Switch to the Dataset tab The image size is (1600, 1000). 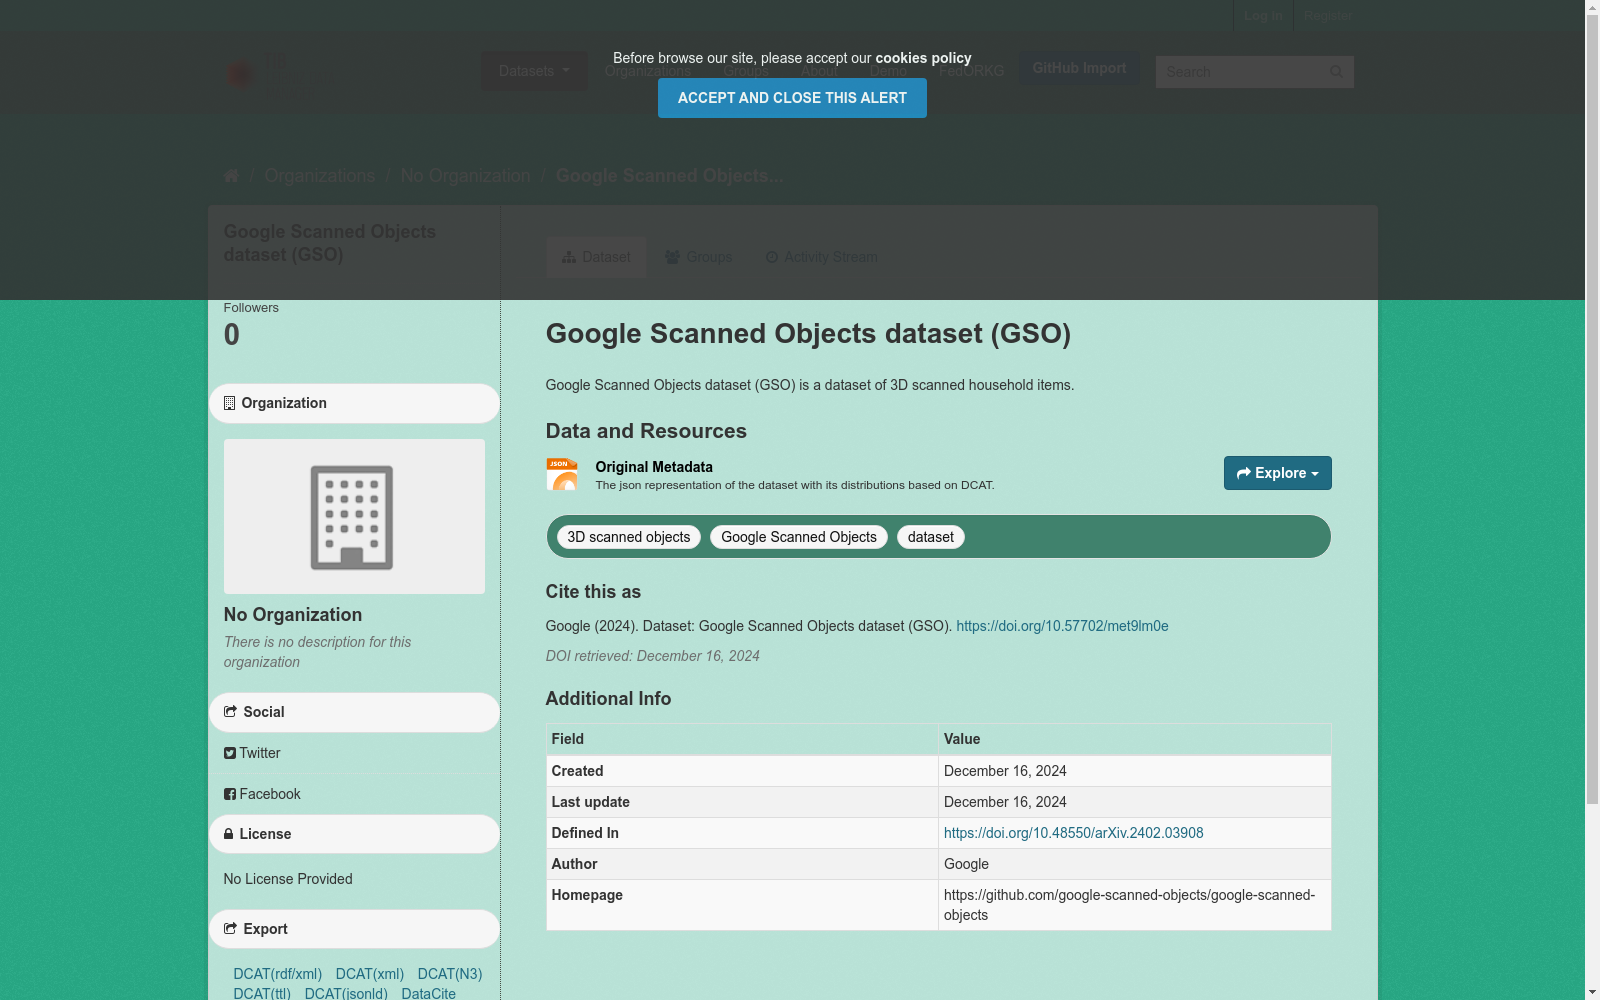(x=596, y=257)
